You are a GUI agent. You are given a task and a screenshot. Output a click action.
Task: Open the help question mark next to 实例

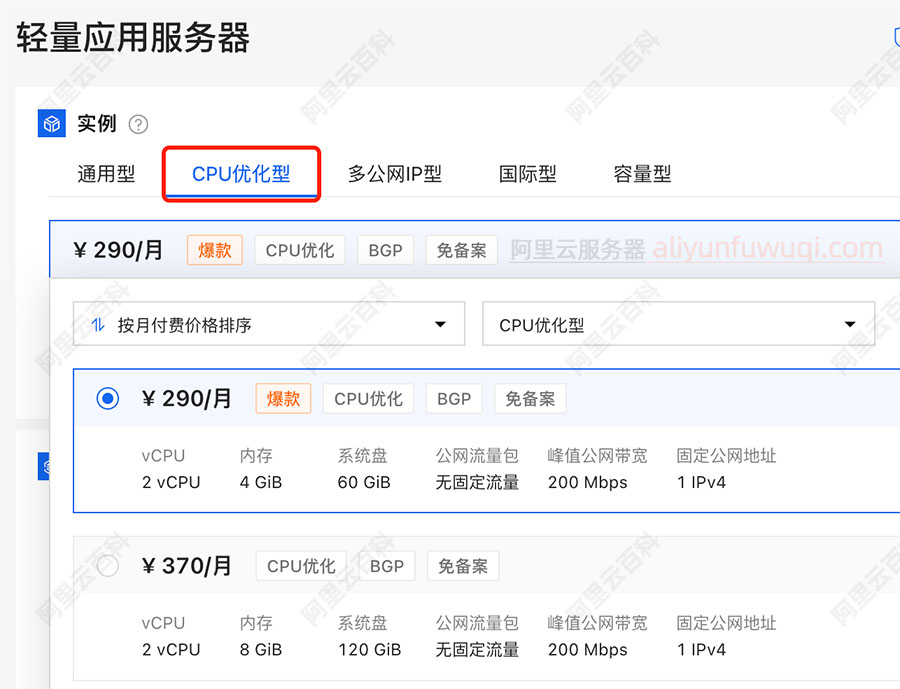point(138,124)
